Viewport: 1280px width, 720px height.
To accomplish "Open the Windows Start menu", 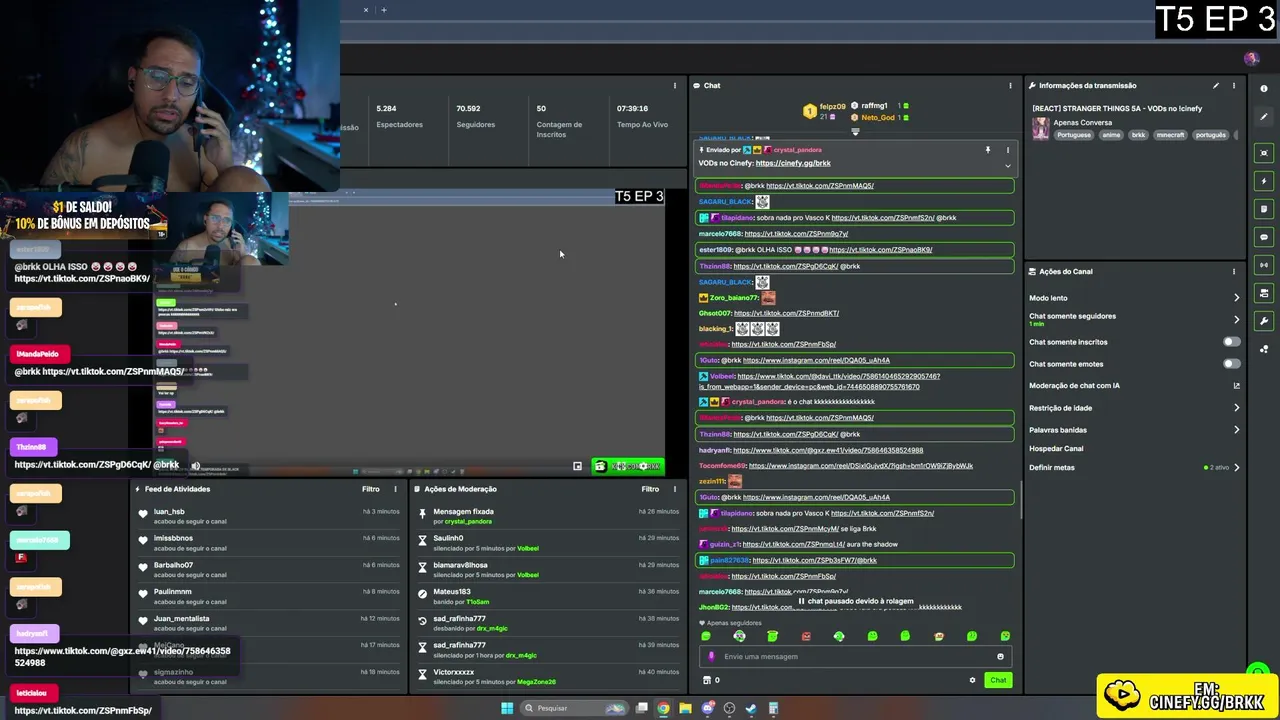I will coord(507,708).
